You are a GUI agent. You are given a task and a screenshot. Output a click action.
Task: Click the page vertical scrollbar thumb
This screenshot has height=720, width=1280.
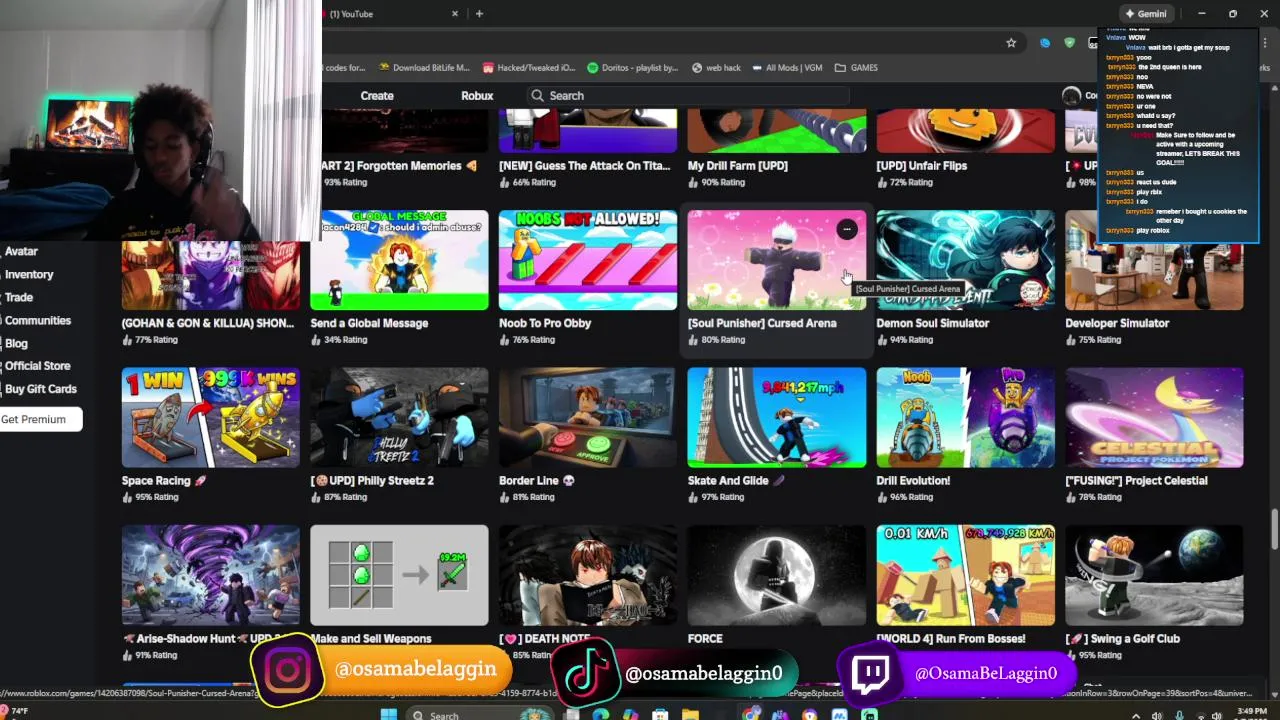1274,529
